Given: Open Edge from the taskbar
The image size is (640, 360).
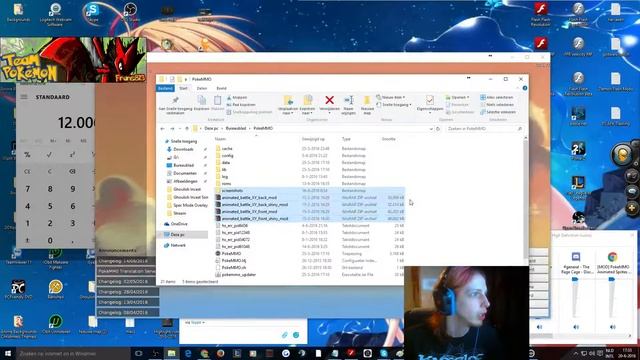Looking at the screenshot, I should (x=188, y=353).
